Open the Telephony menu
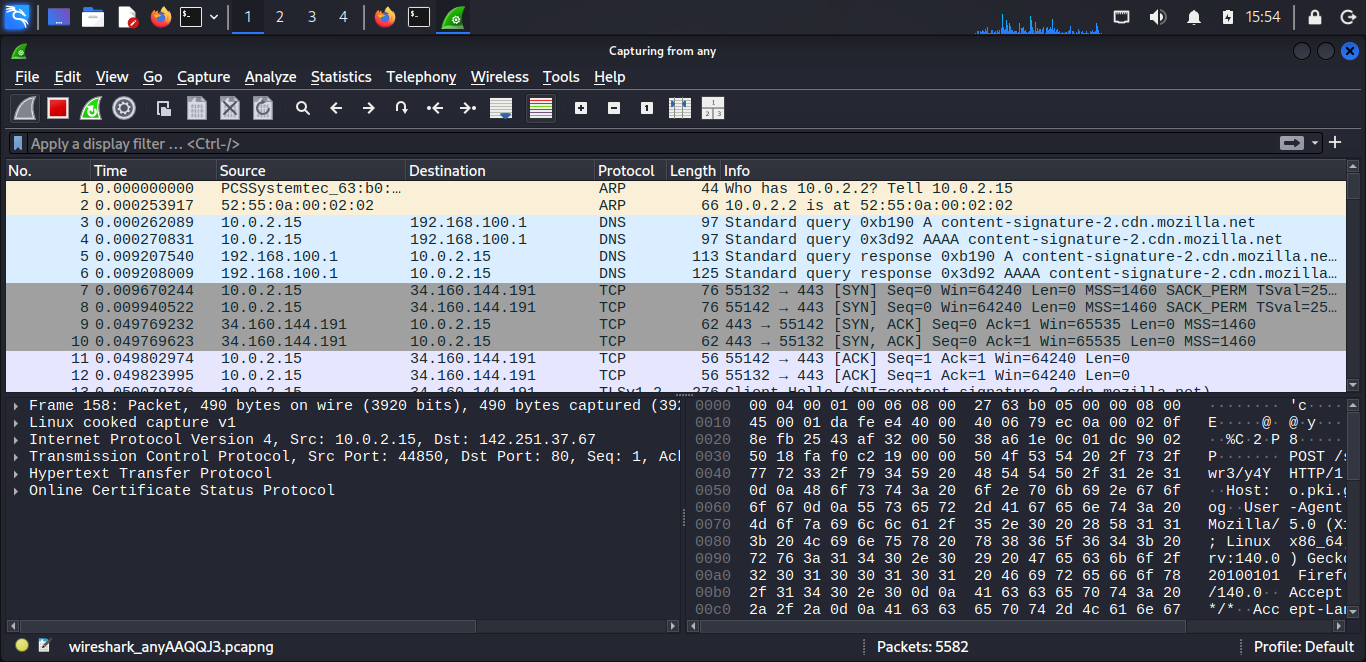The image size is (1366, 662). (x=421, y=77)
